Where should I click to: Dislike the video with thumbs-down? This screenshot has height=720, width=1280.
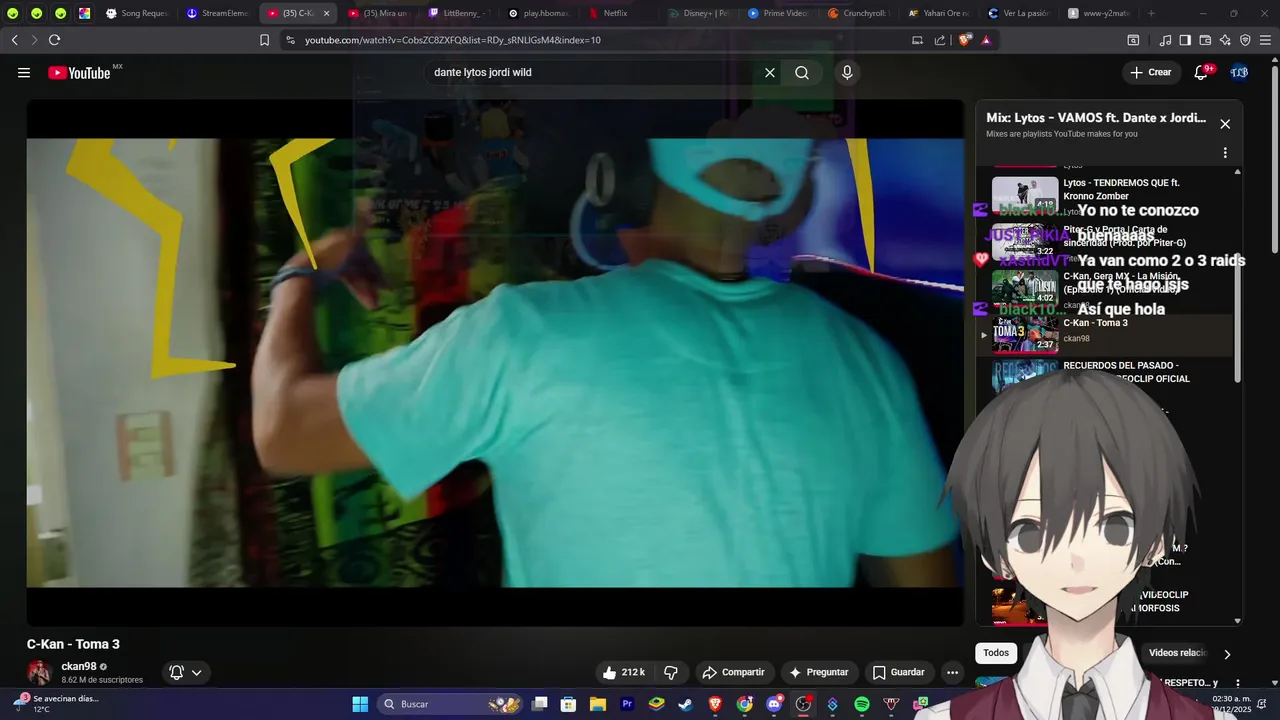671,673
